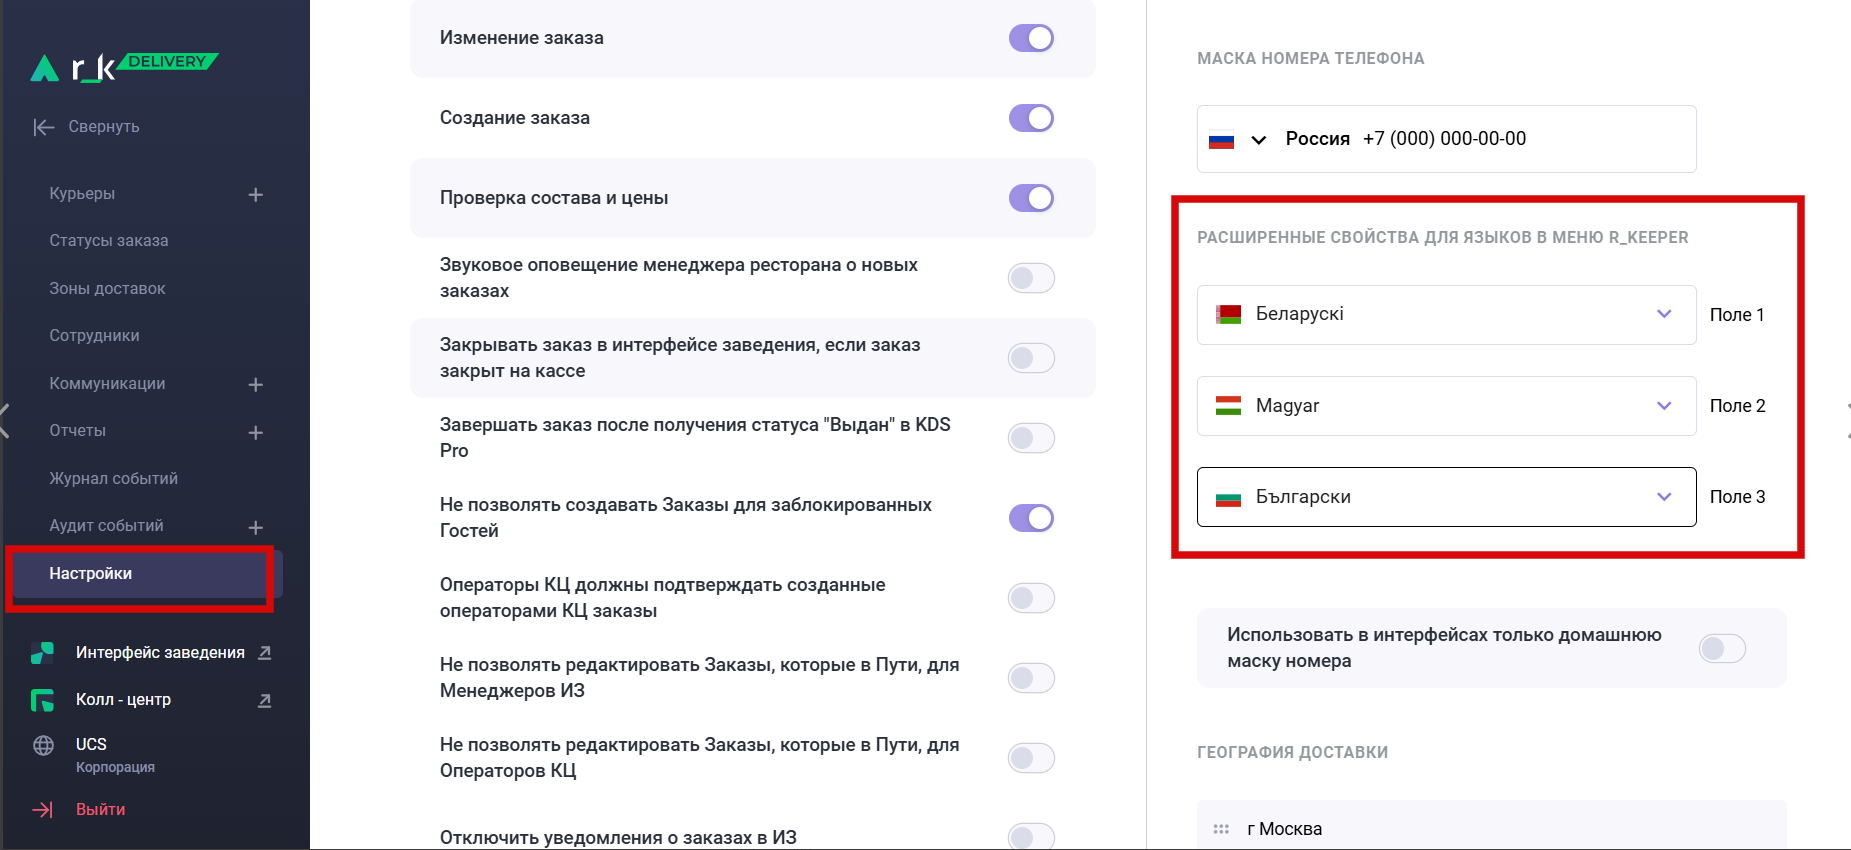Click the drag handle beside г Москва

coord(1221,829)
